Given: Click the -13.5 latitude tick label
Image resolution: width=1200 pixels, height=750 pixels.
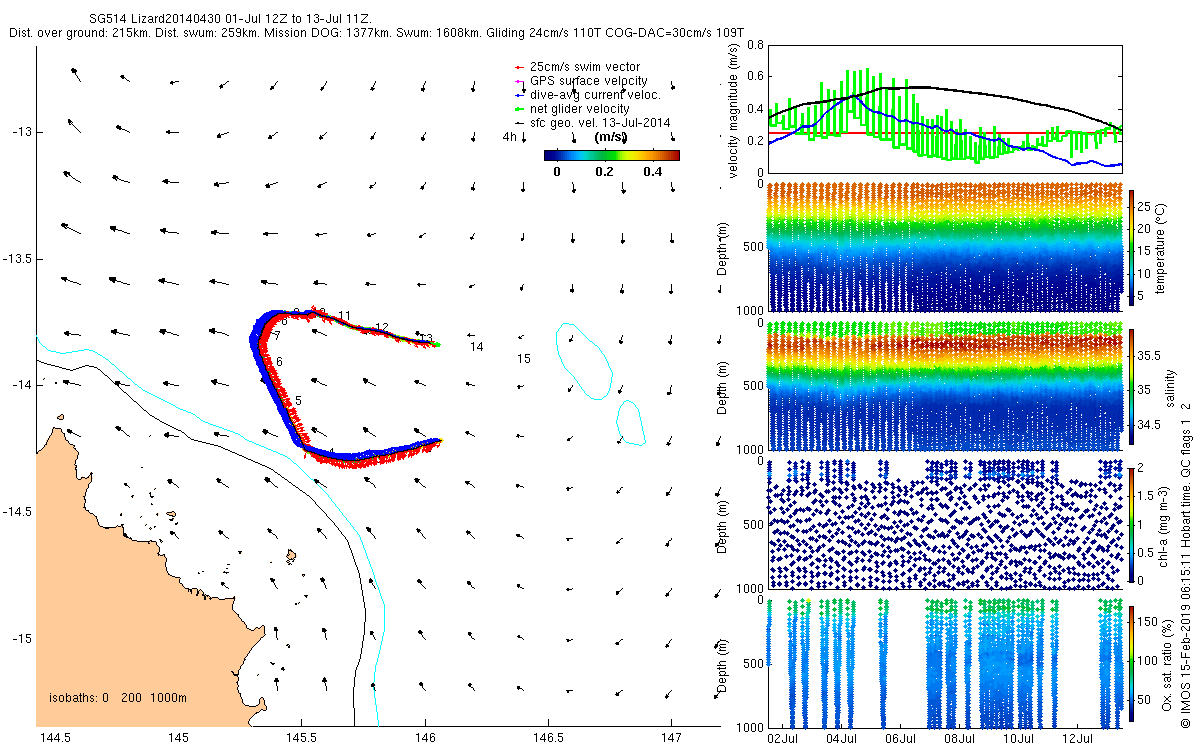Looking at the screenshot, I should pyautogui.click(x=17, y=259).
